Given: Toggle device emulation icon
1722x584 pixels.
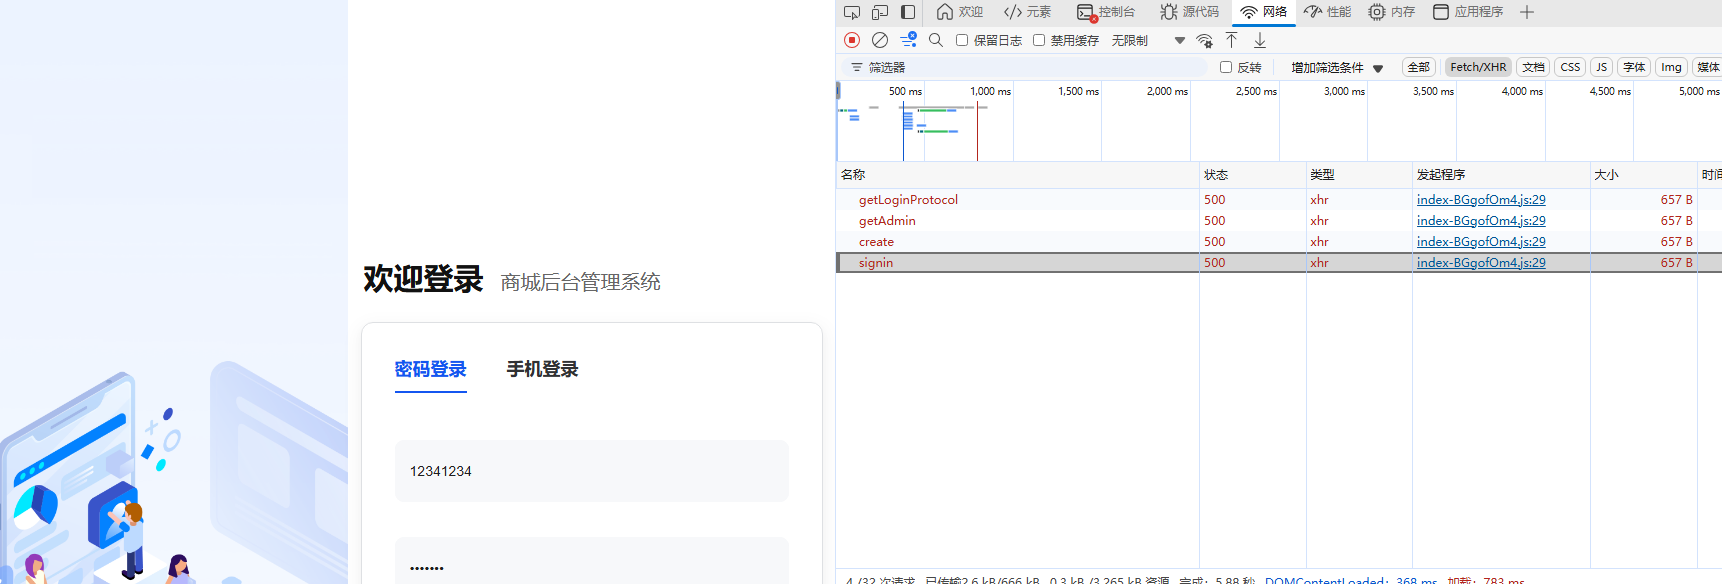Looking at the screenshot, I should tap(880, 12).
